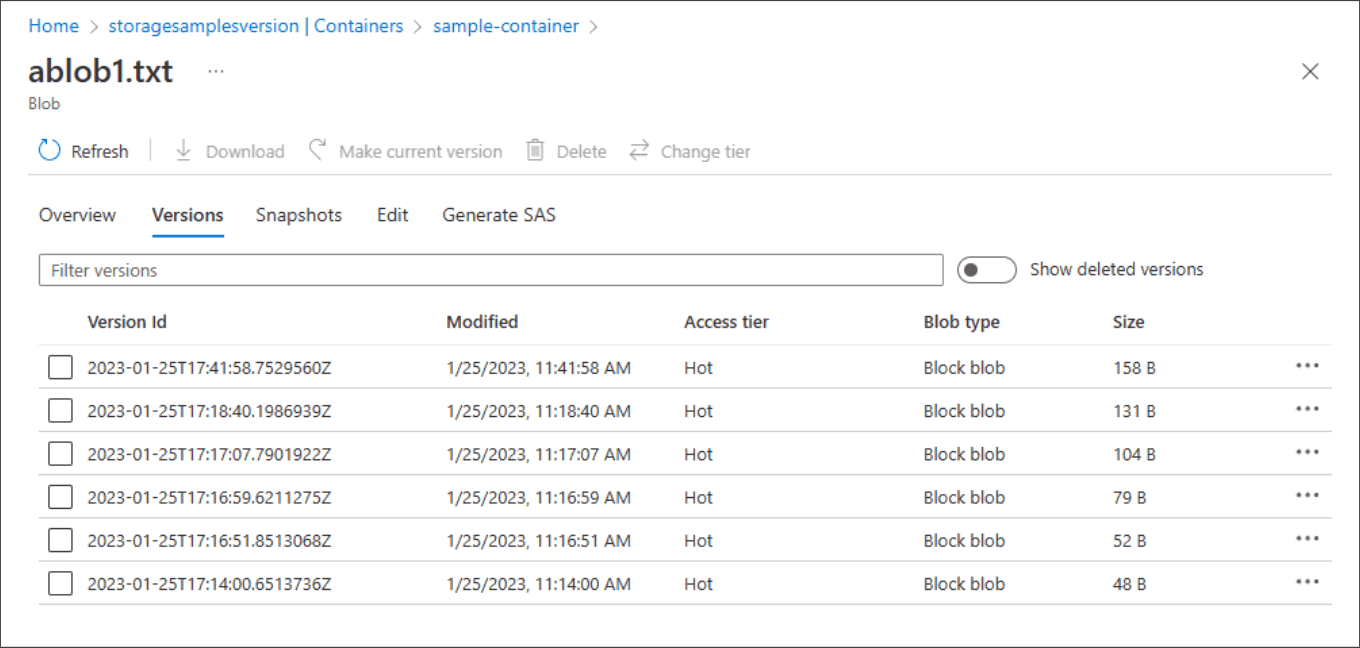Click the Make current version icon
The image size is (1360, 648).
click(318, 150)
